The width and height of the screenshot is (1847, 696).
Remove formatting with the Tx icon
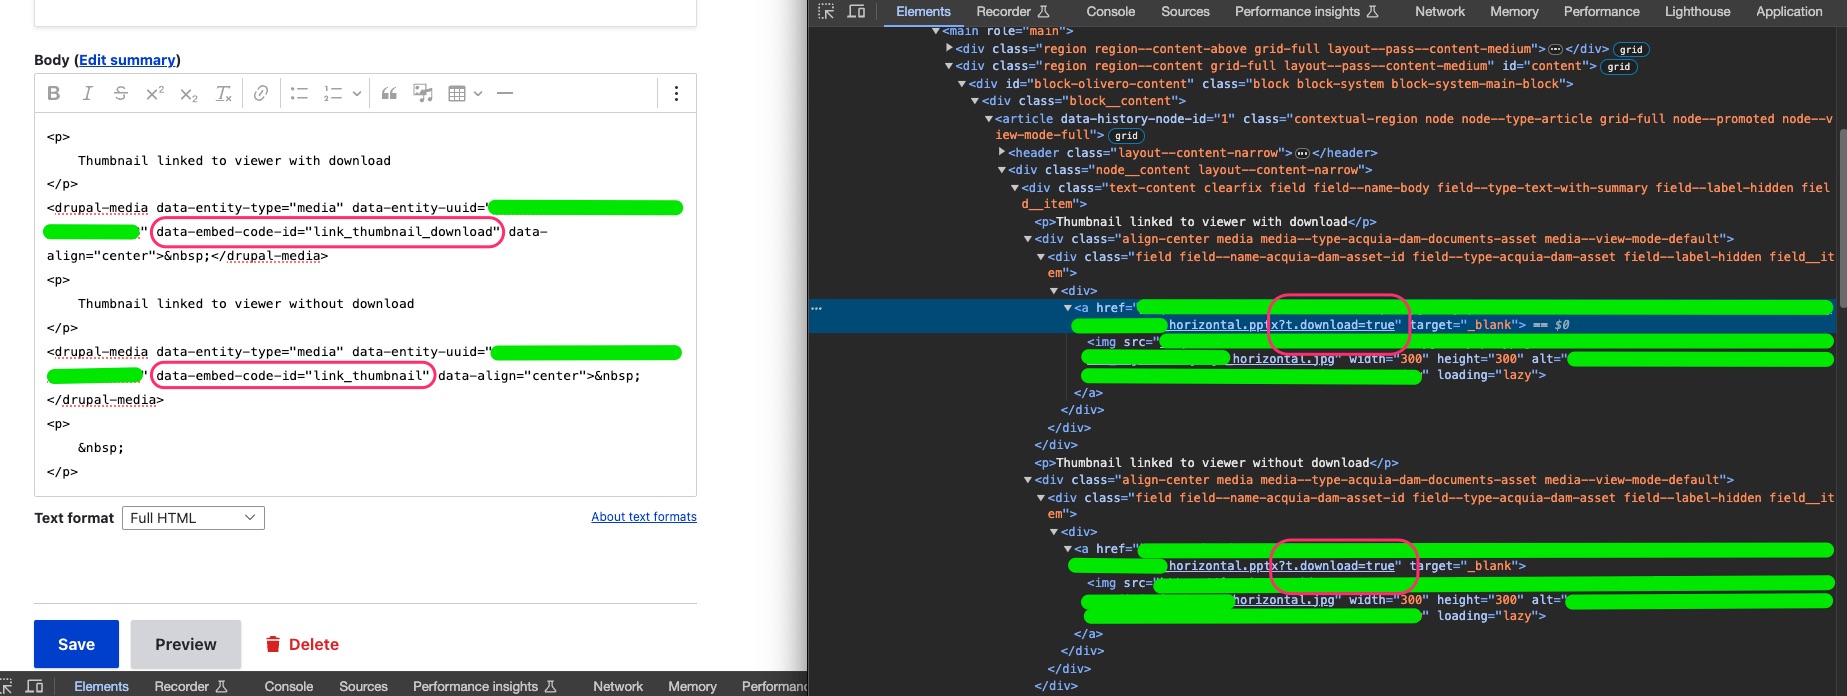pos(223,93)
